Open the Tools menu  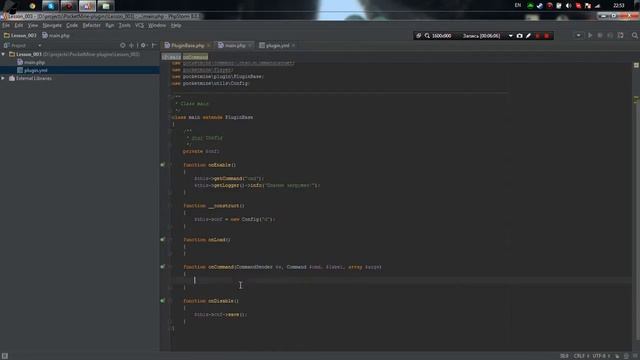pyautogui.click(x=124, y=25)
